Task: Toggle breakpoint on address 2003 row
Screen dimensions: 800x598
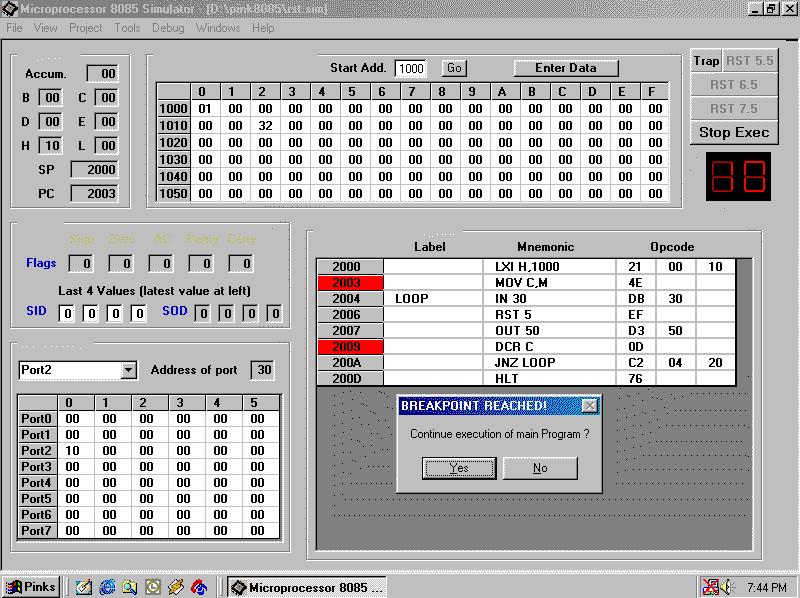Action: click(349, 283)
